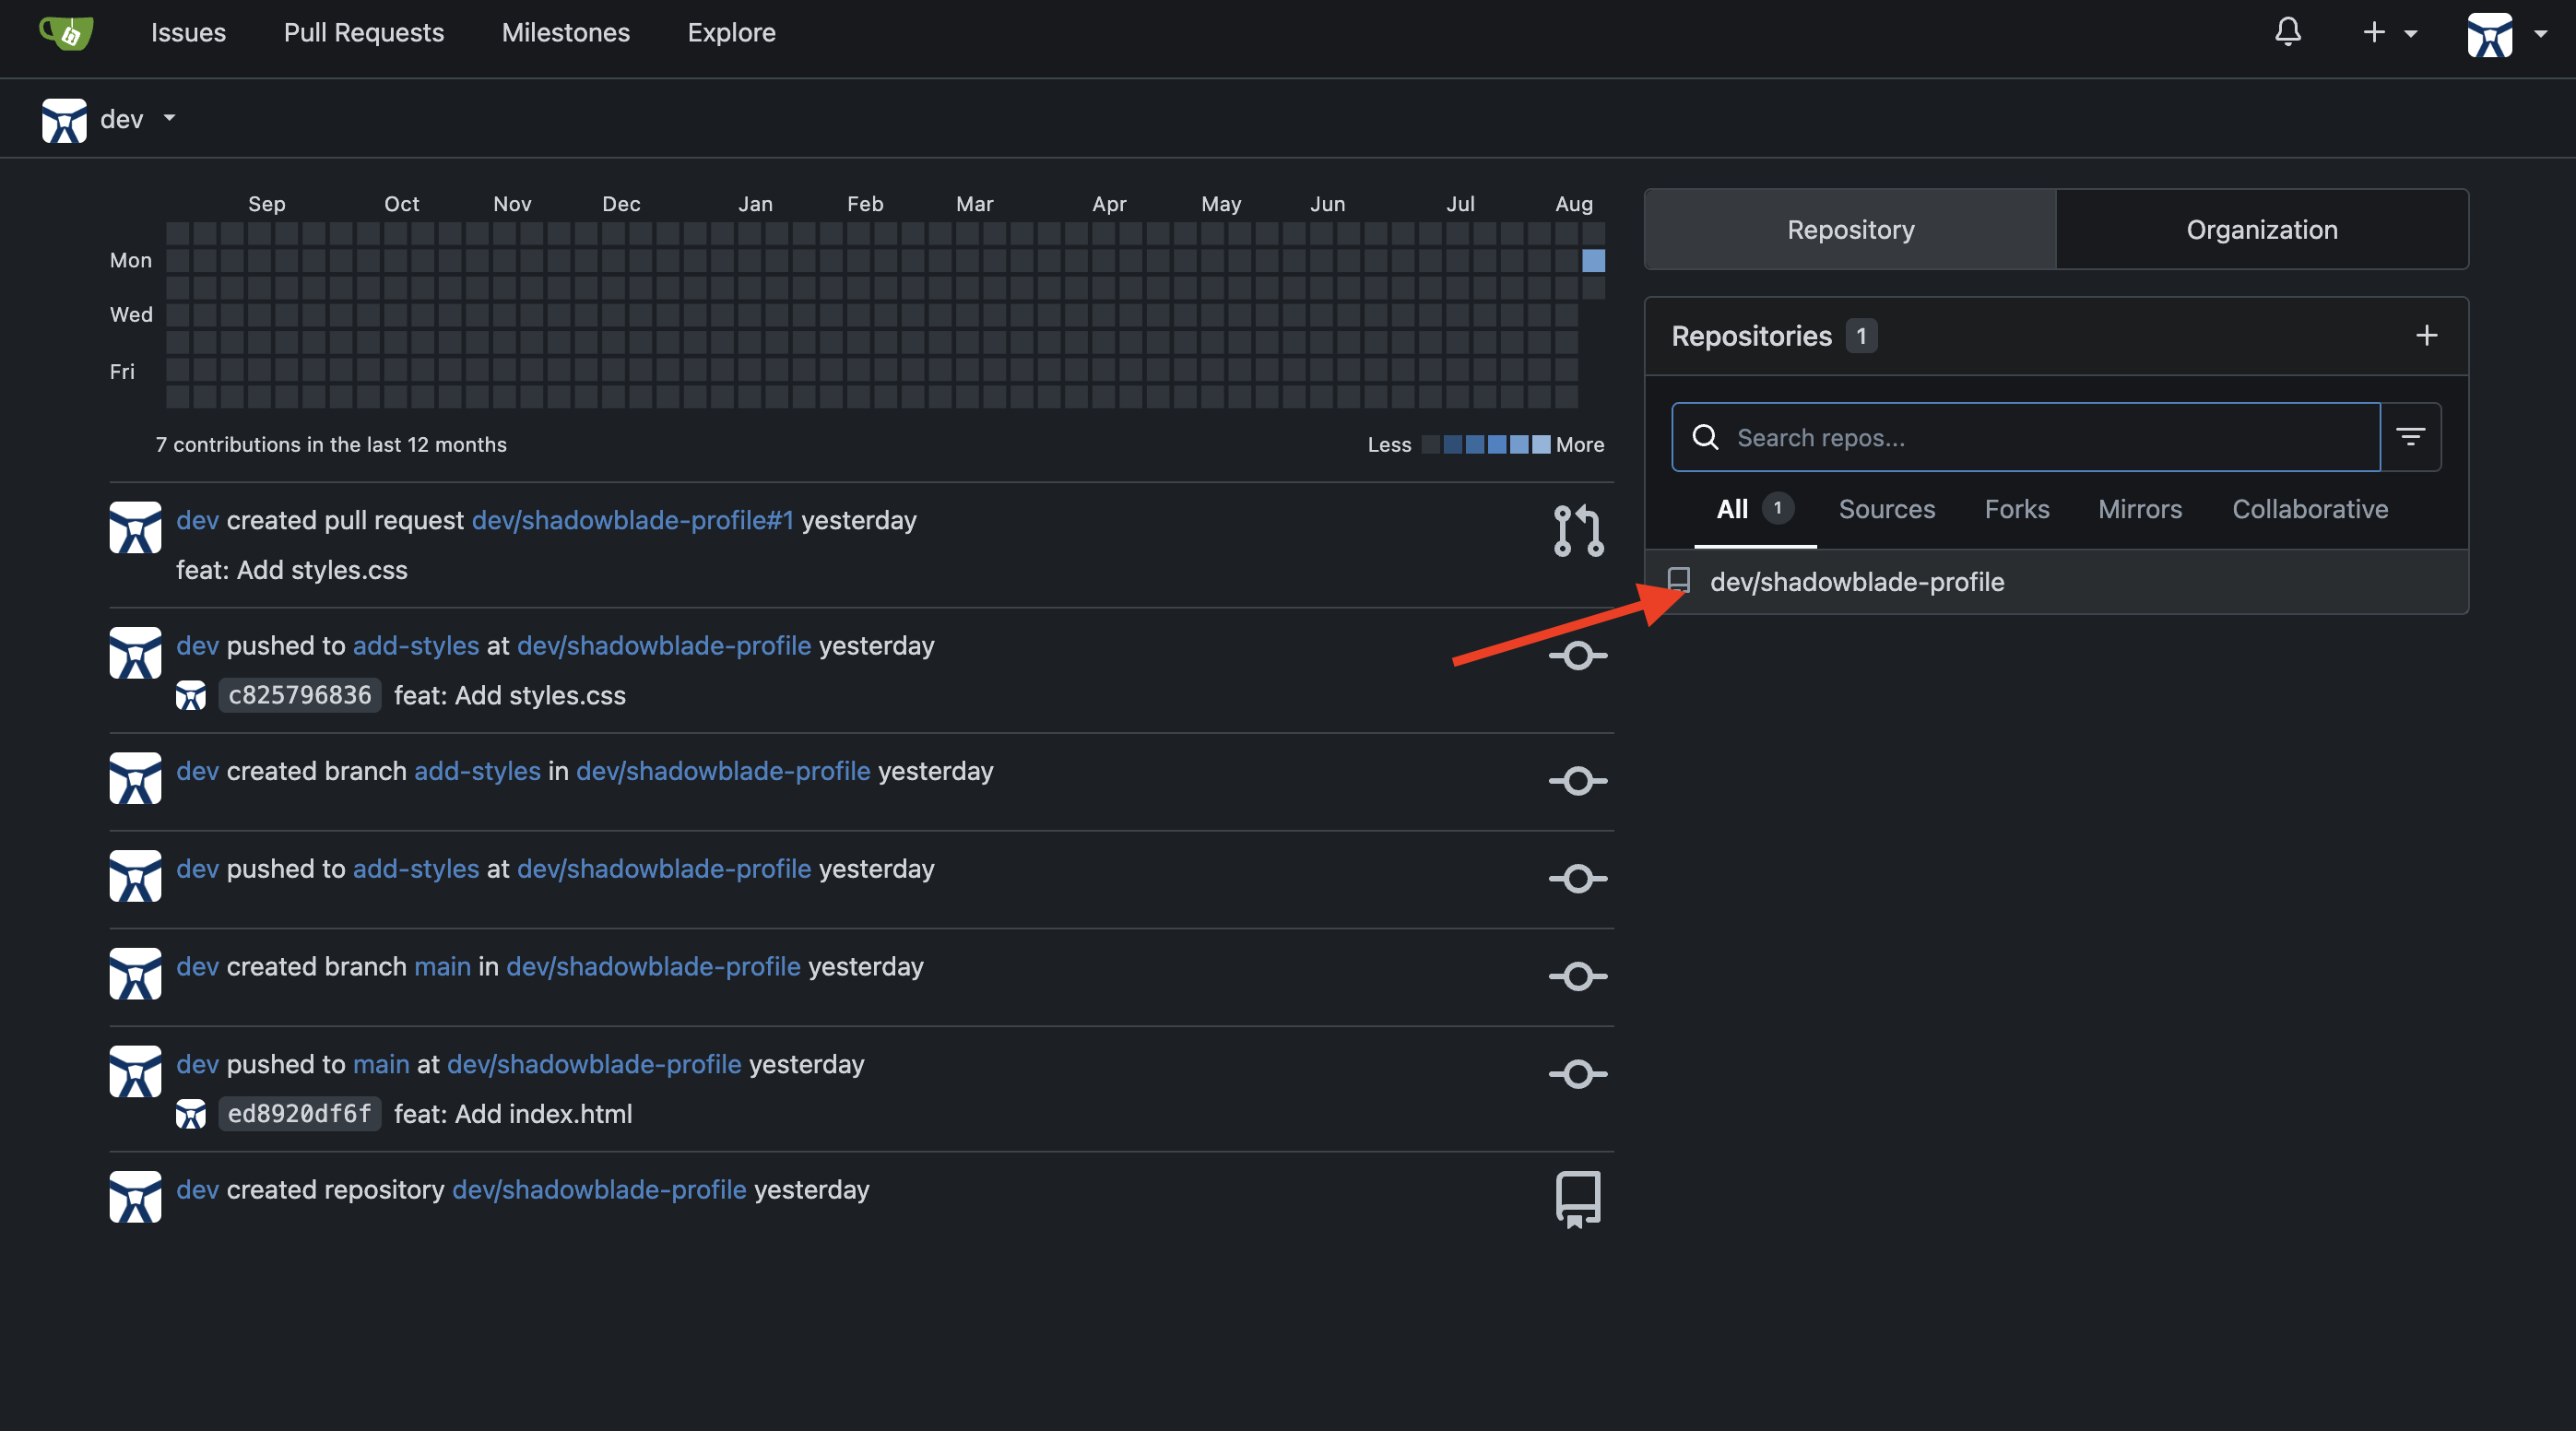Select the All repositories filter
The image size is (2576, 1431).
click(x=1733, y=509)
